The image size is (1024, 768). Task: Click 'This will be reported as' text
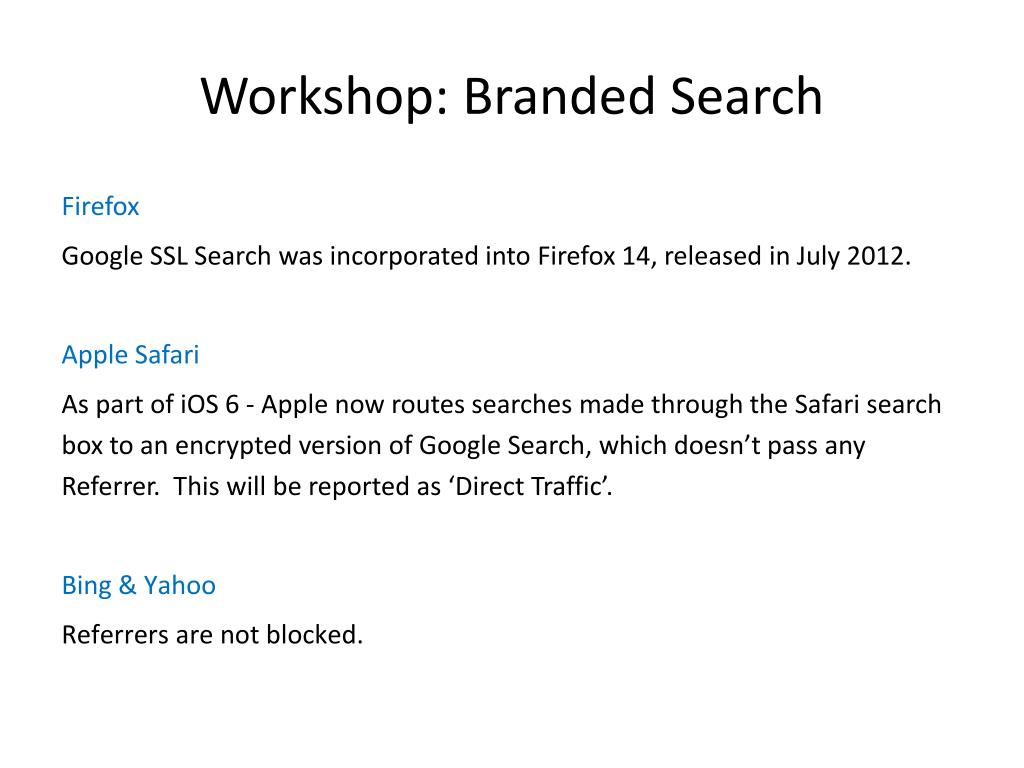pyautogui.click(x=307, y=487)
